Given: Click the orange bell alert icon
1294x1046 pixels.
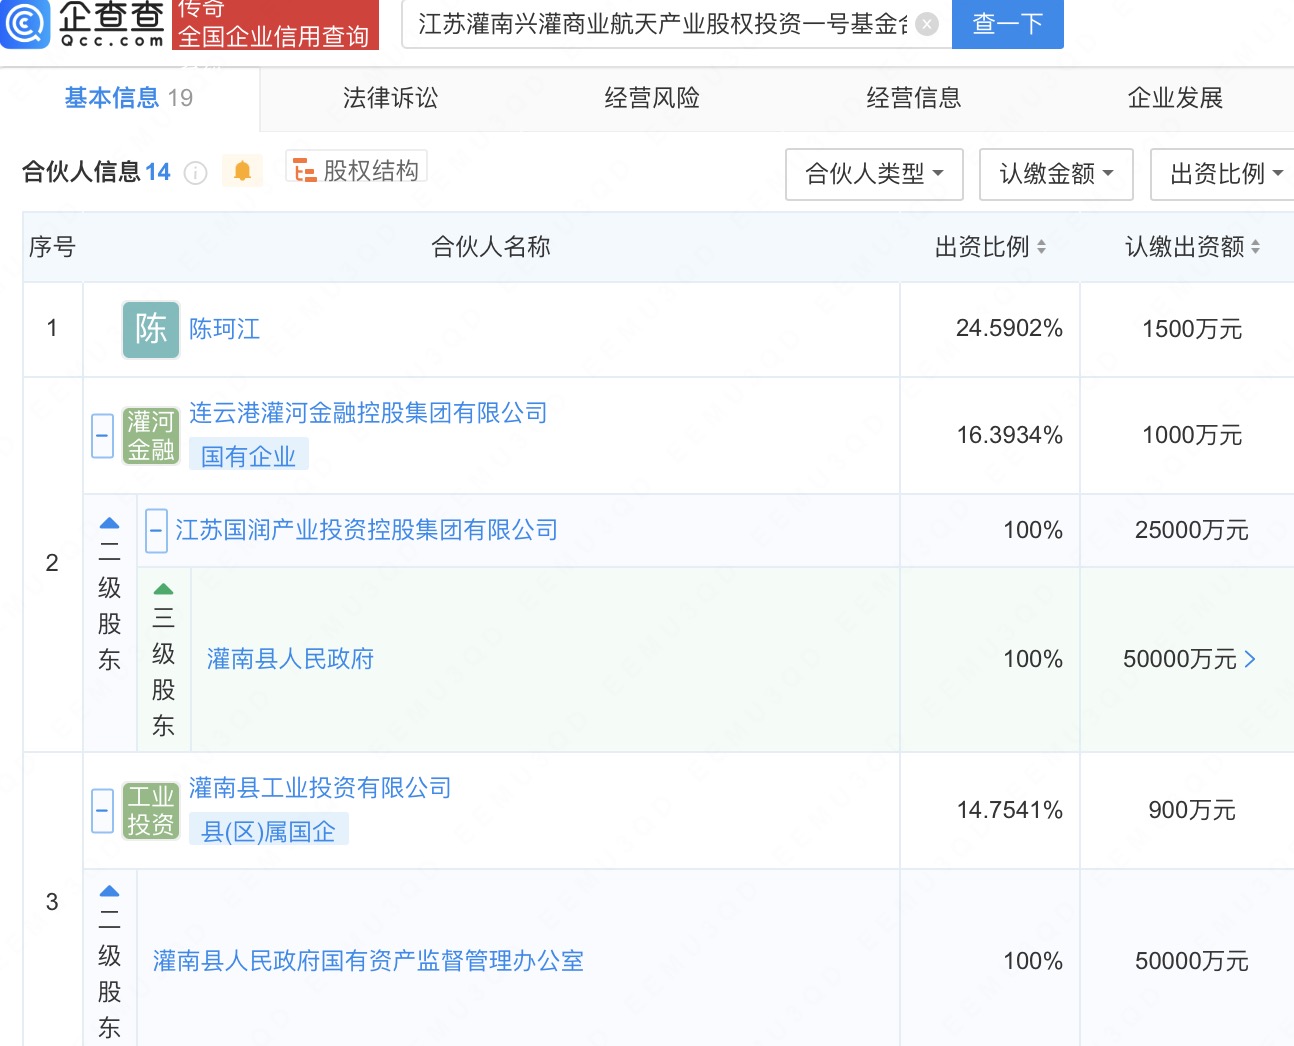Looking at the screenshot, I should 242,172.
